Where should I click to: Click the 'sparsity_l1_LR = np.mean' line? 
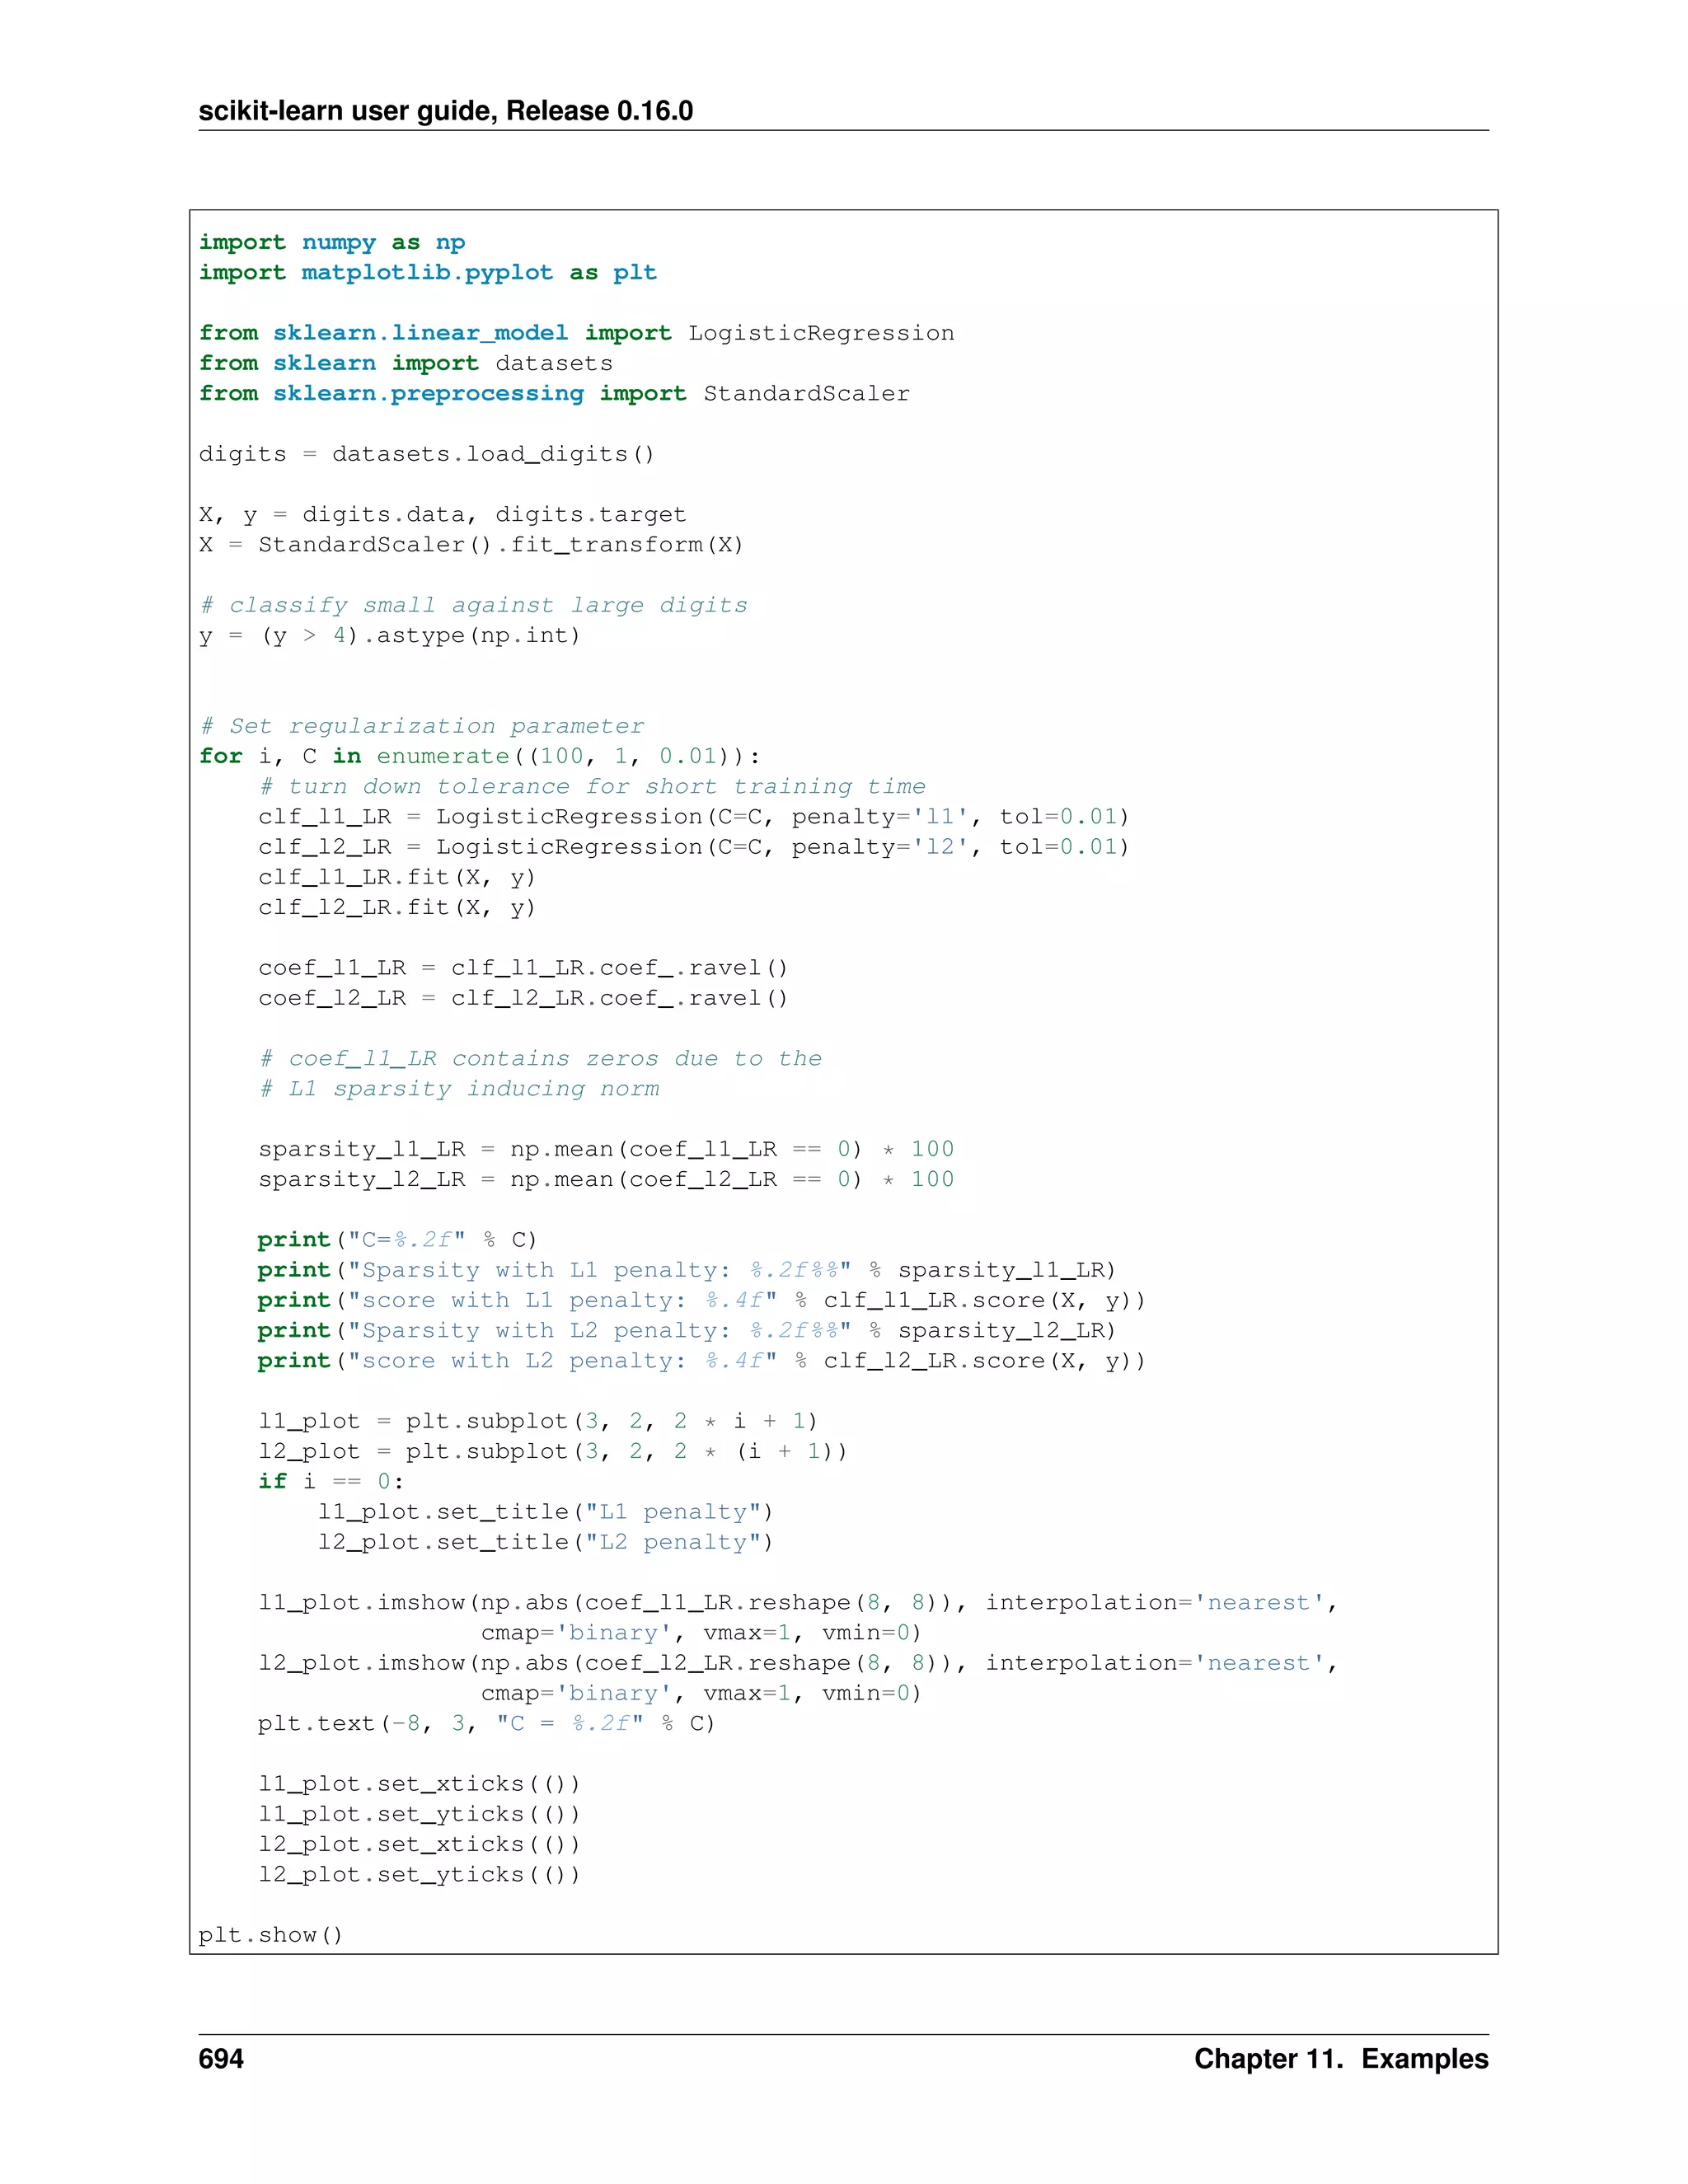click(x=606, y=1150)
